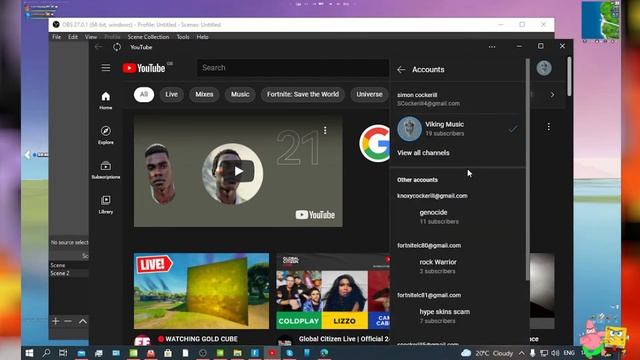Select the Universe filter chip
640x360 pixels.
(369, 94)
